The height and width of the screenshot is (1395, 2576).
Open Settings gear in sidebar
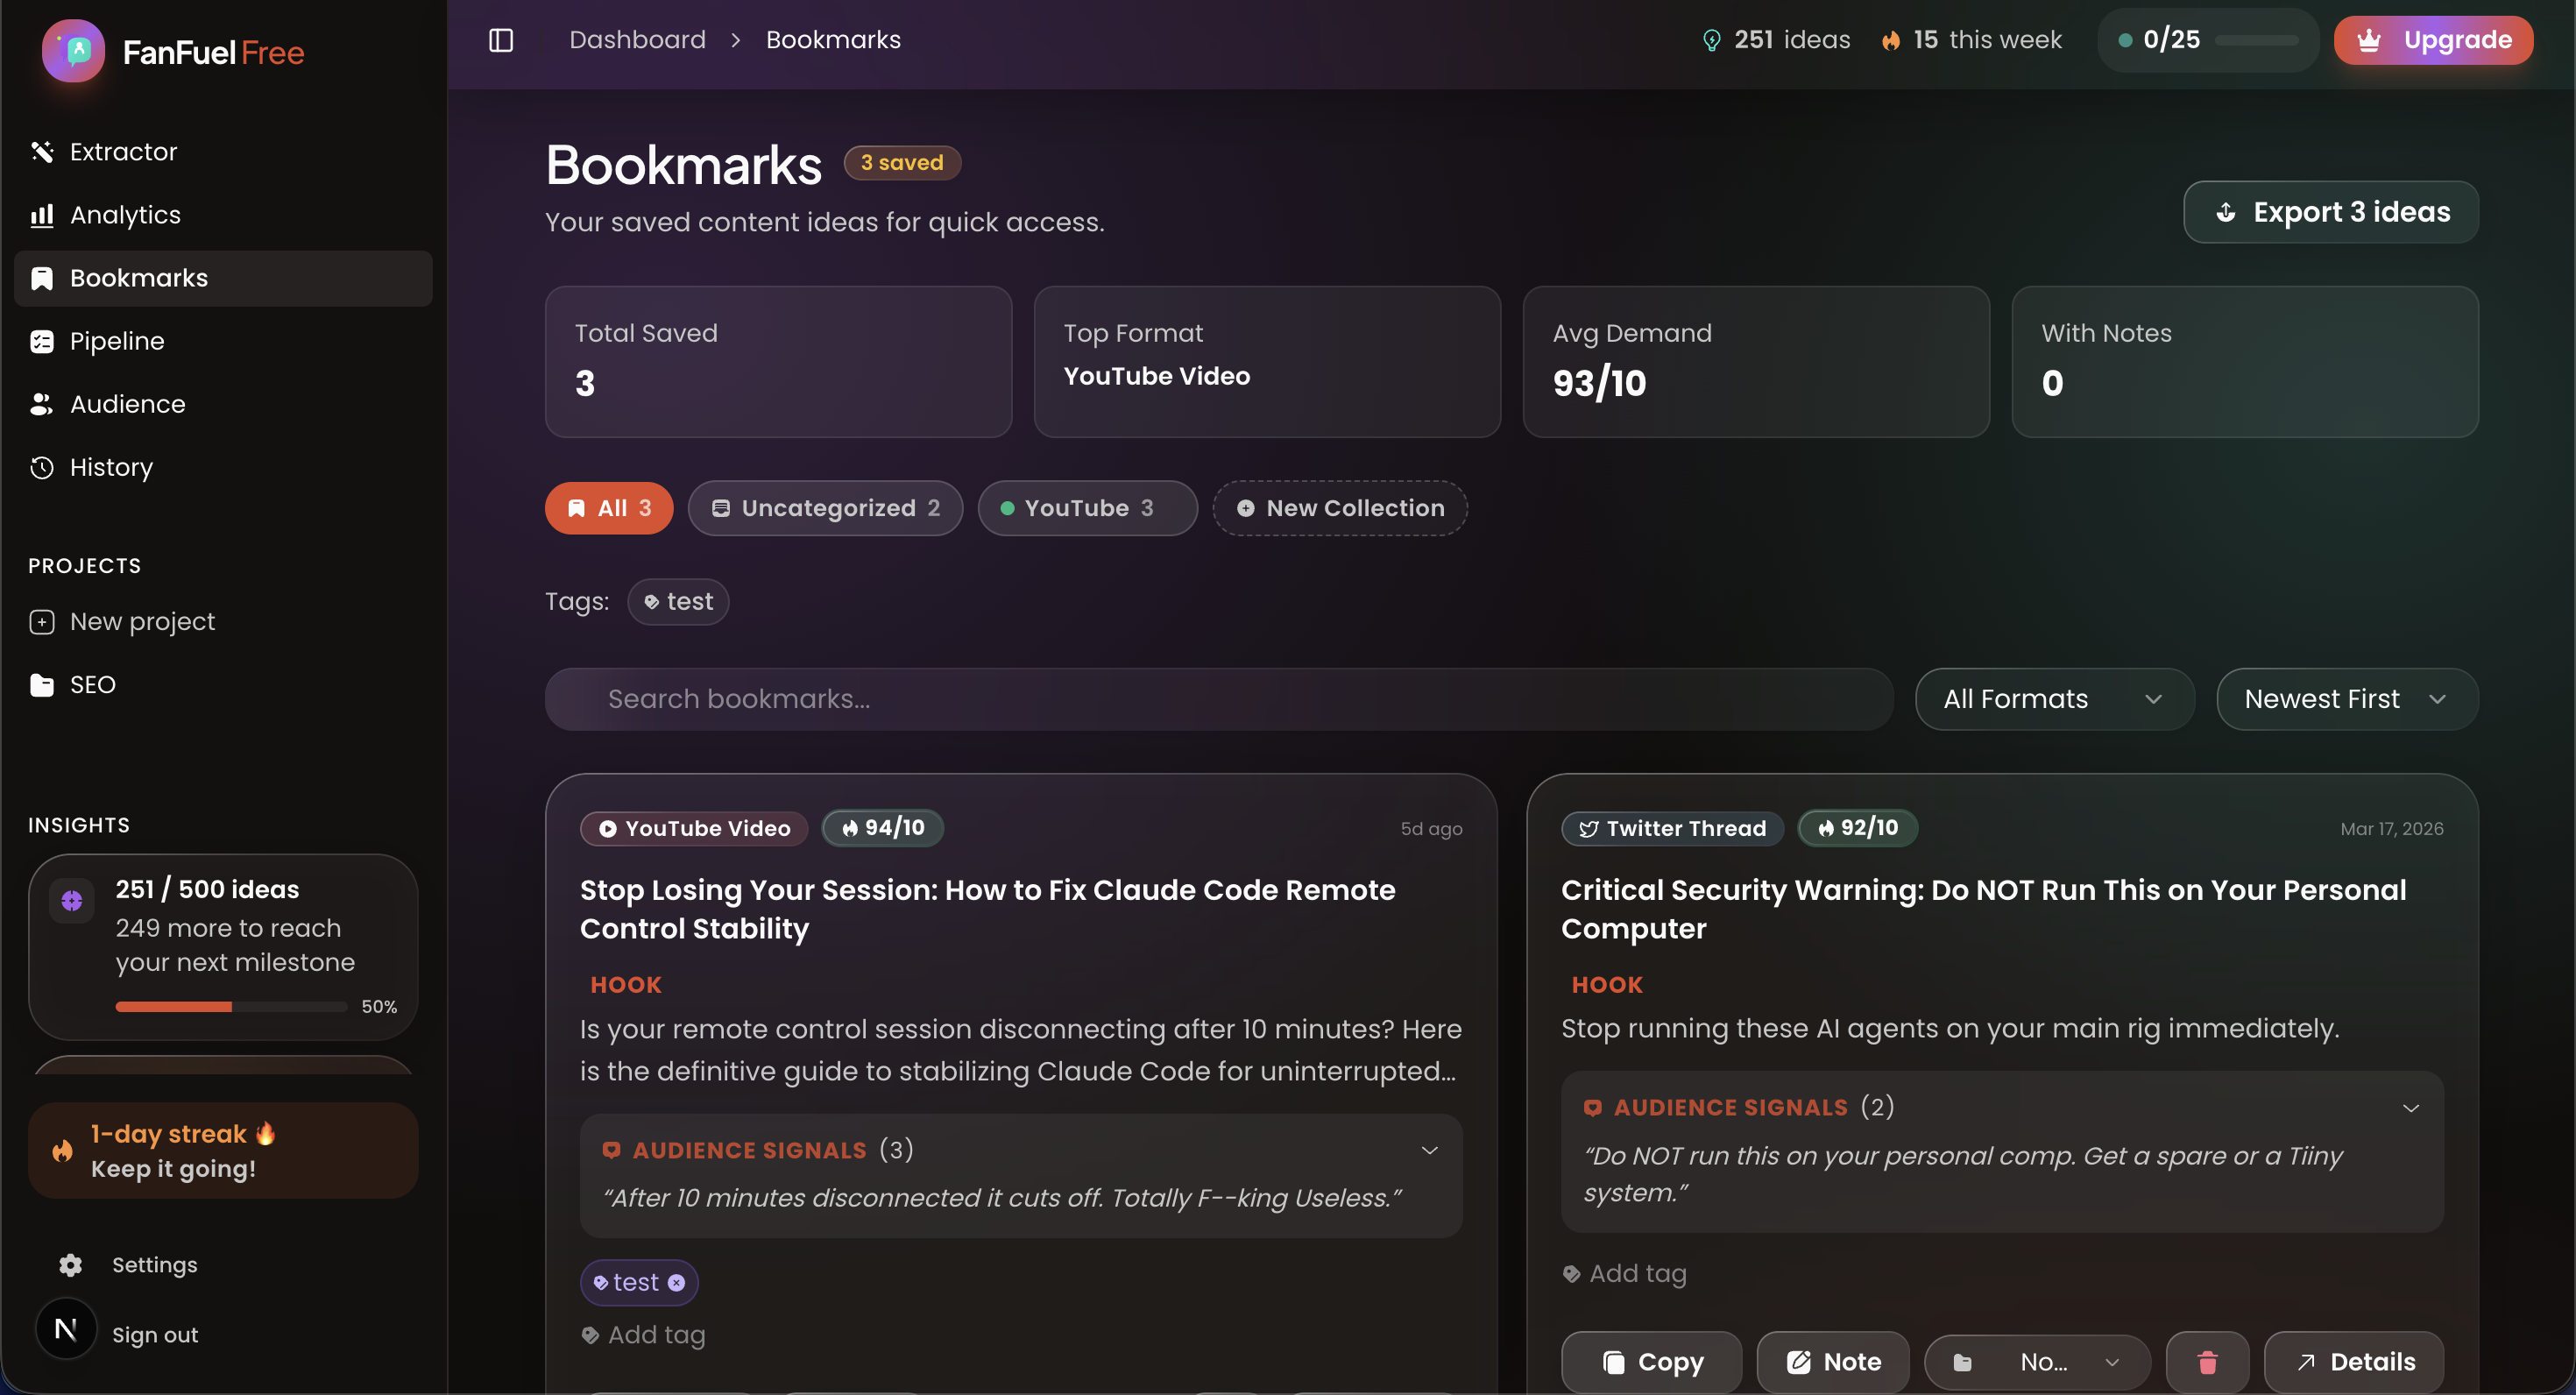(71, 1265)
